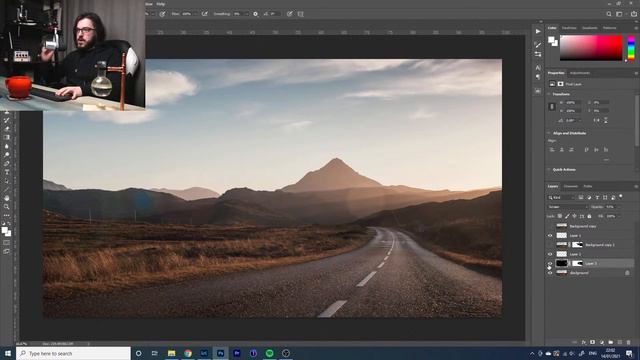Viewport: 640px width, 360px height.
Task: Change screen mode via bottom toolbar icon
Action: point(7,251)
